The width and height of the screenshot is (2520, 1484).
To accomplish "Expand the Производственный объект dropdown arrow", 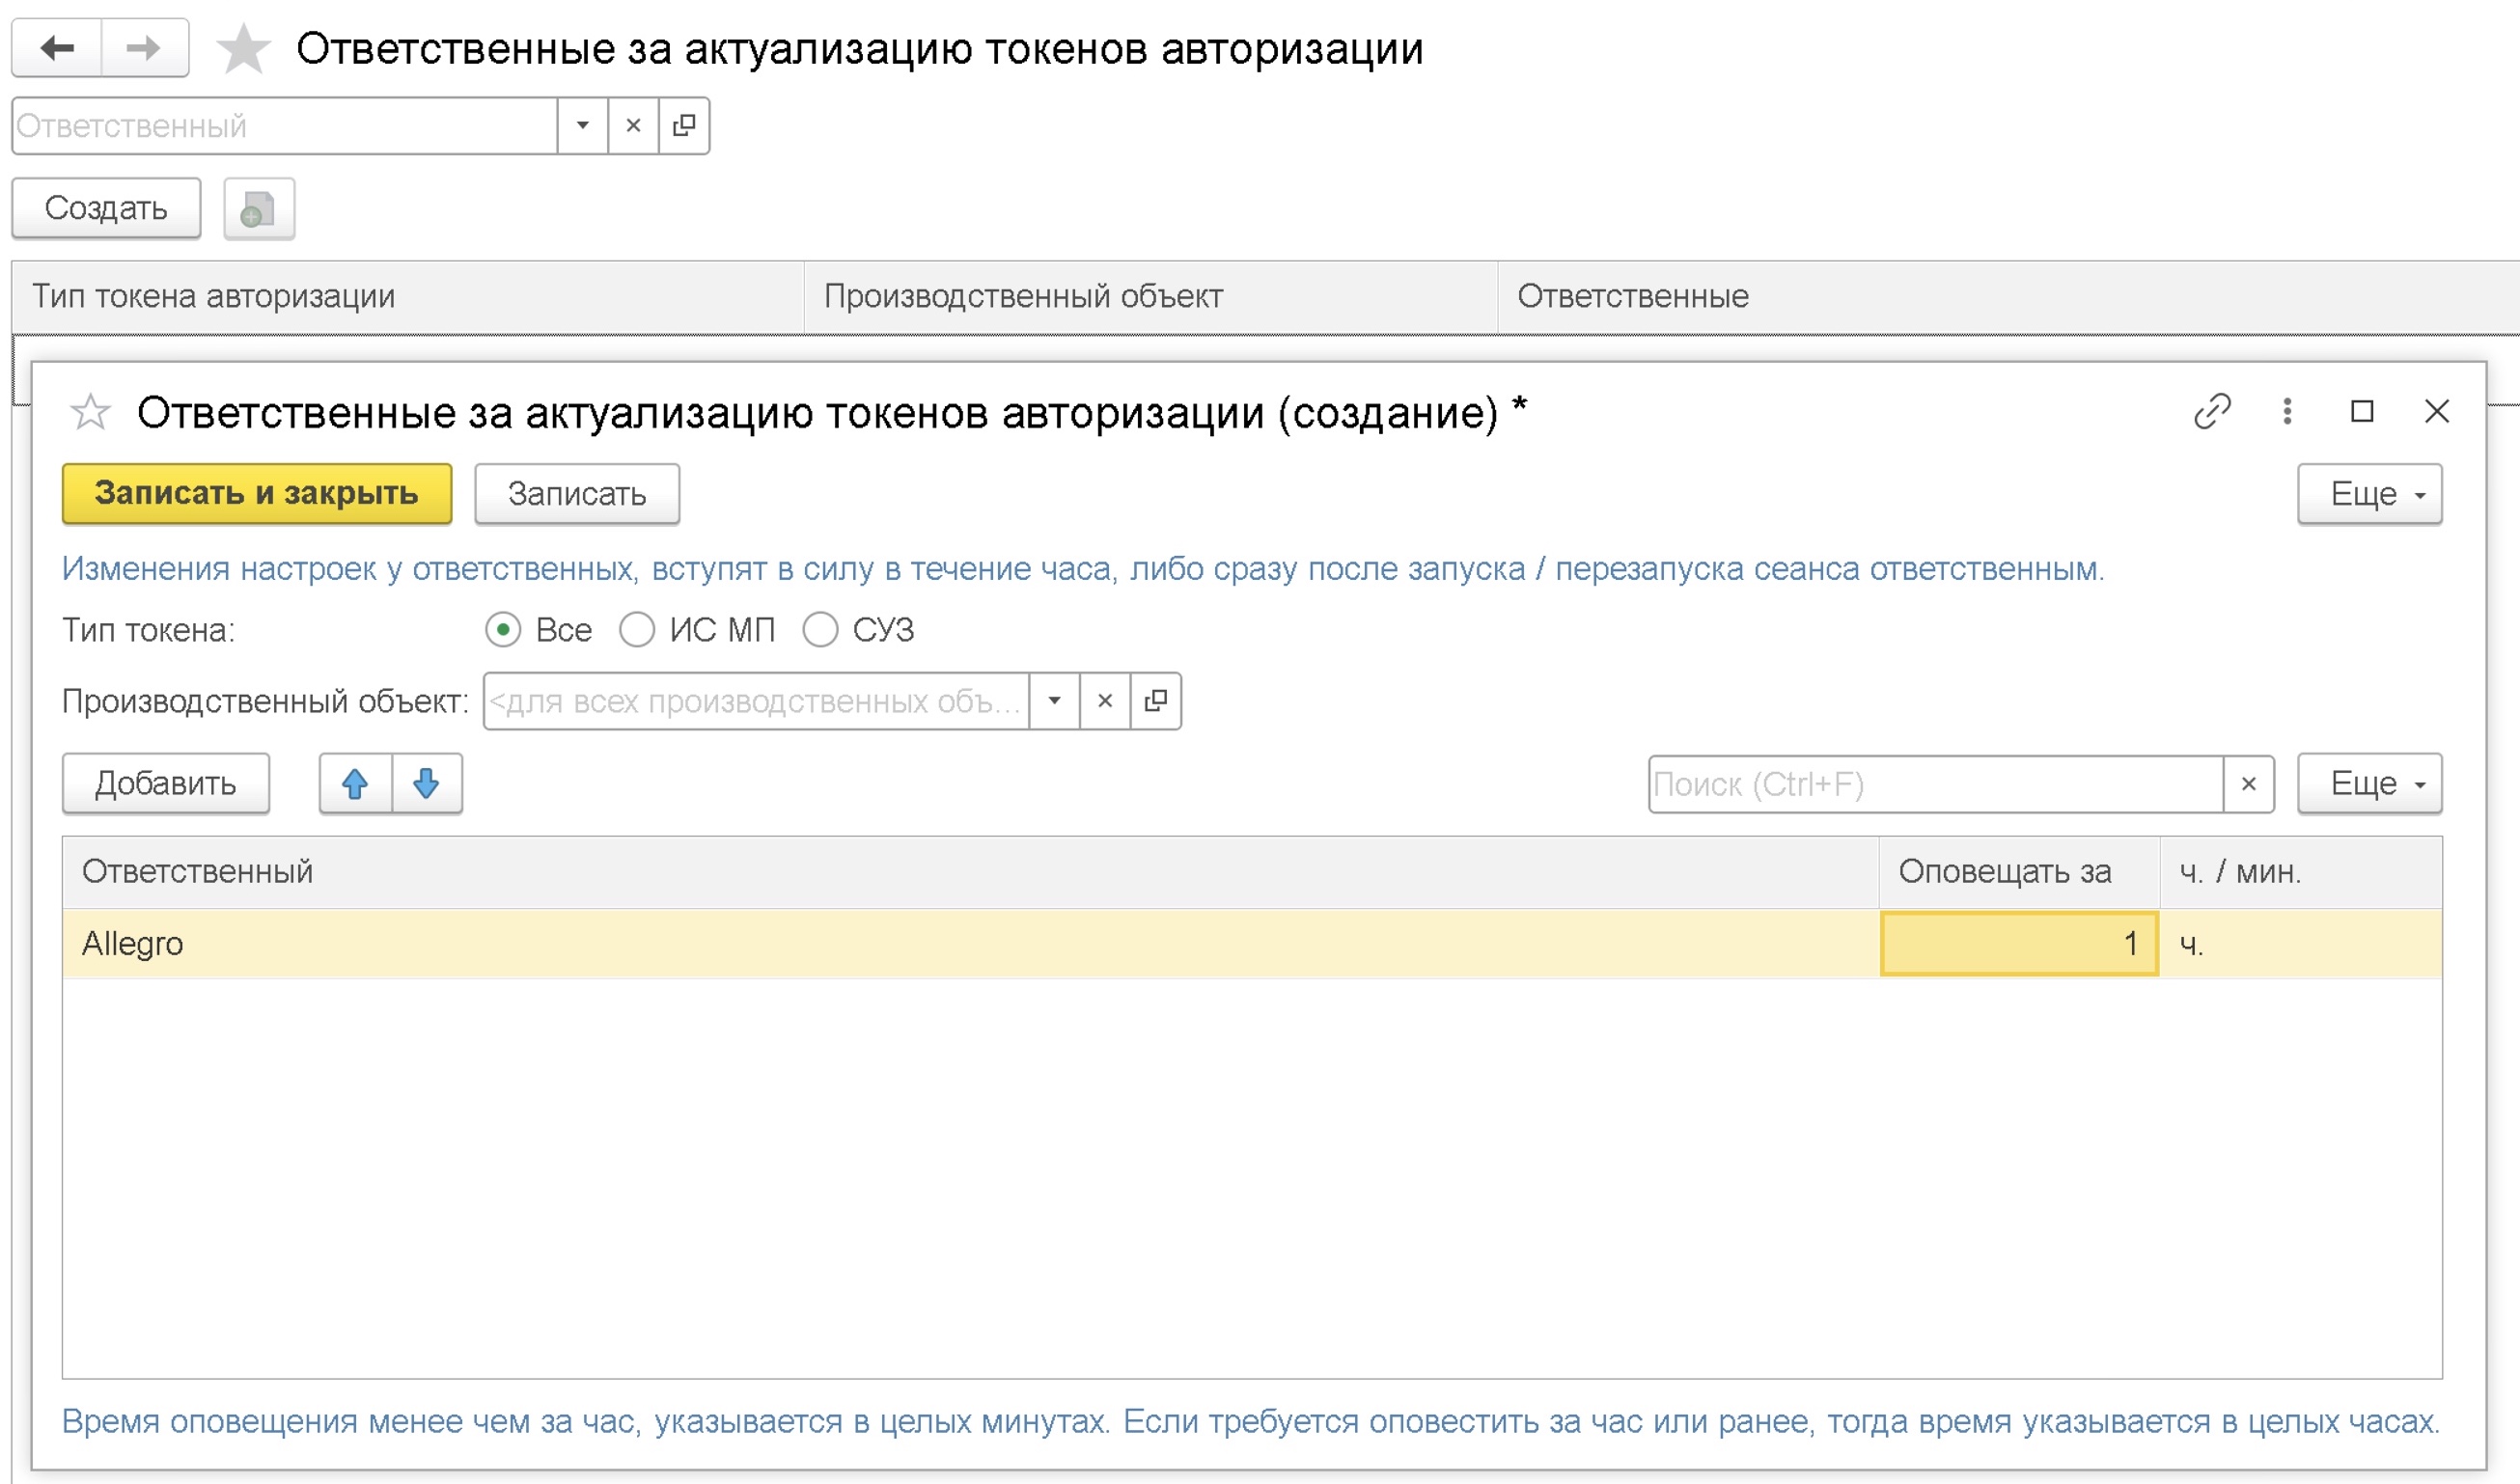I will tap(1054, 701).
